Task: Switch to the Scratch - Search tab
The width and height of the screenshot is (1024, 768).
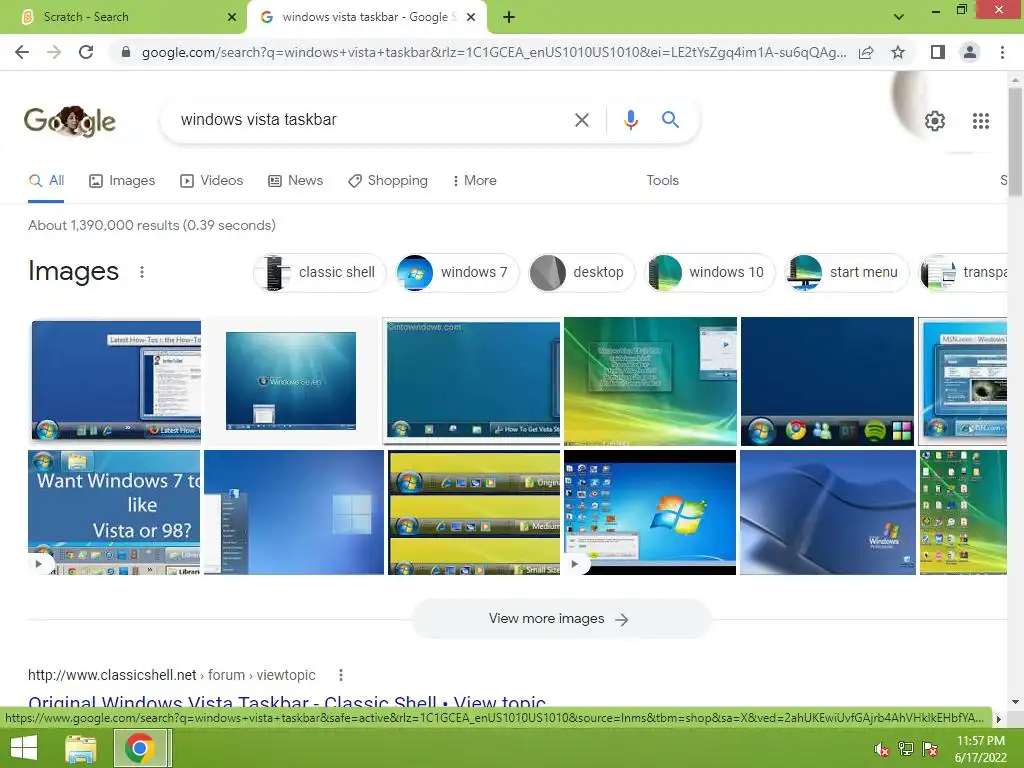Action: pyautogui.click(x=124, y=17)
